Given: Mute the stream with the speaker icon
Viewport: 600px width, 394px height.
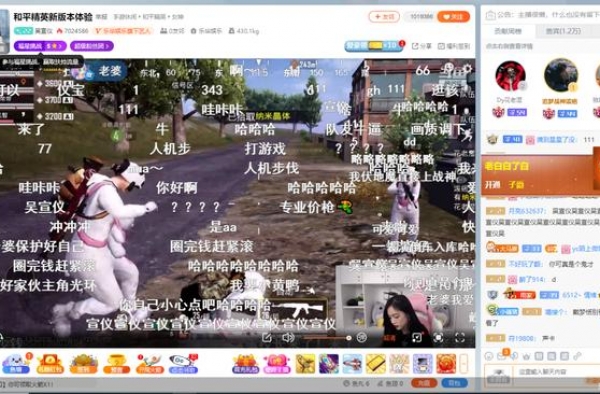Looking at the screenshot, I should [287, 338].
